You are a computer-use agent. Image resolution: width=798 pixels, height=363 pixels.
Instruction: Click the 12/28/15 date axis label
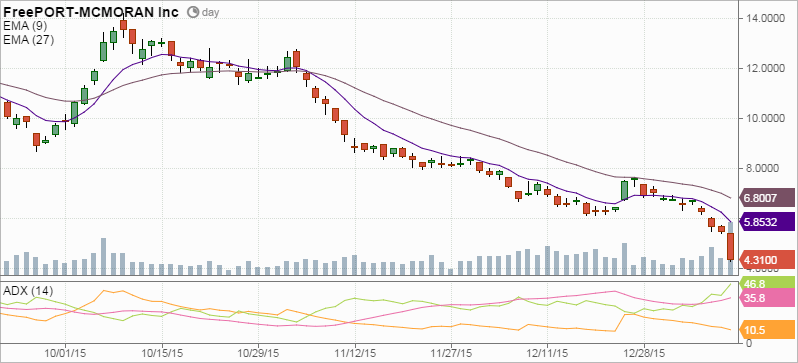[644, 352]
